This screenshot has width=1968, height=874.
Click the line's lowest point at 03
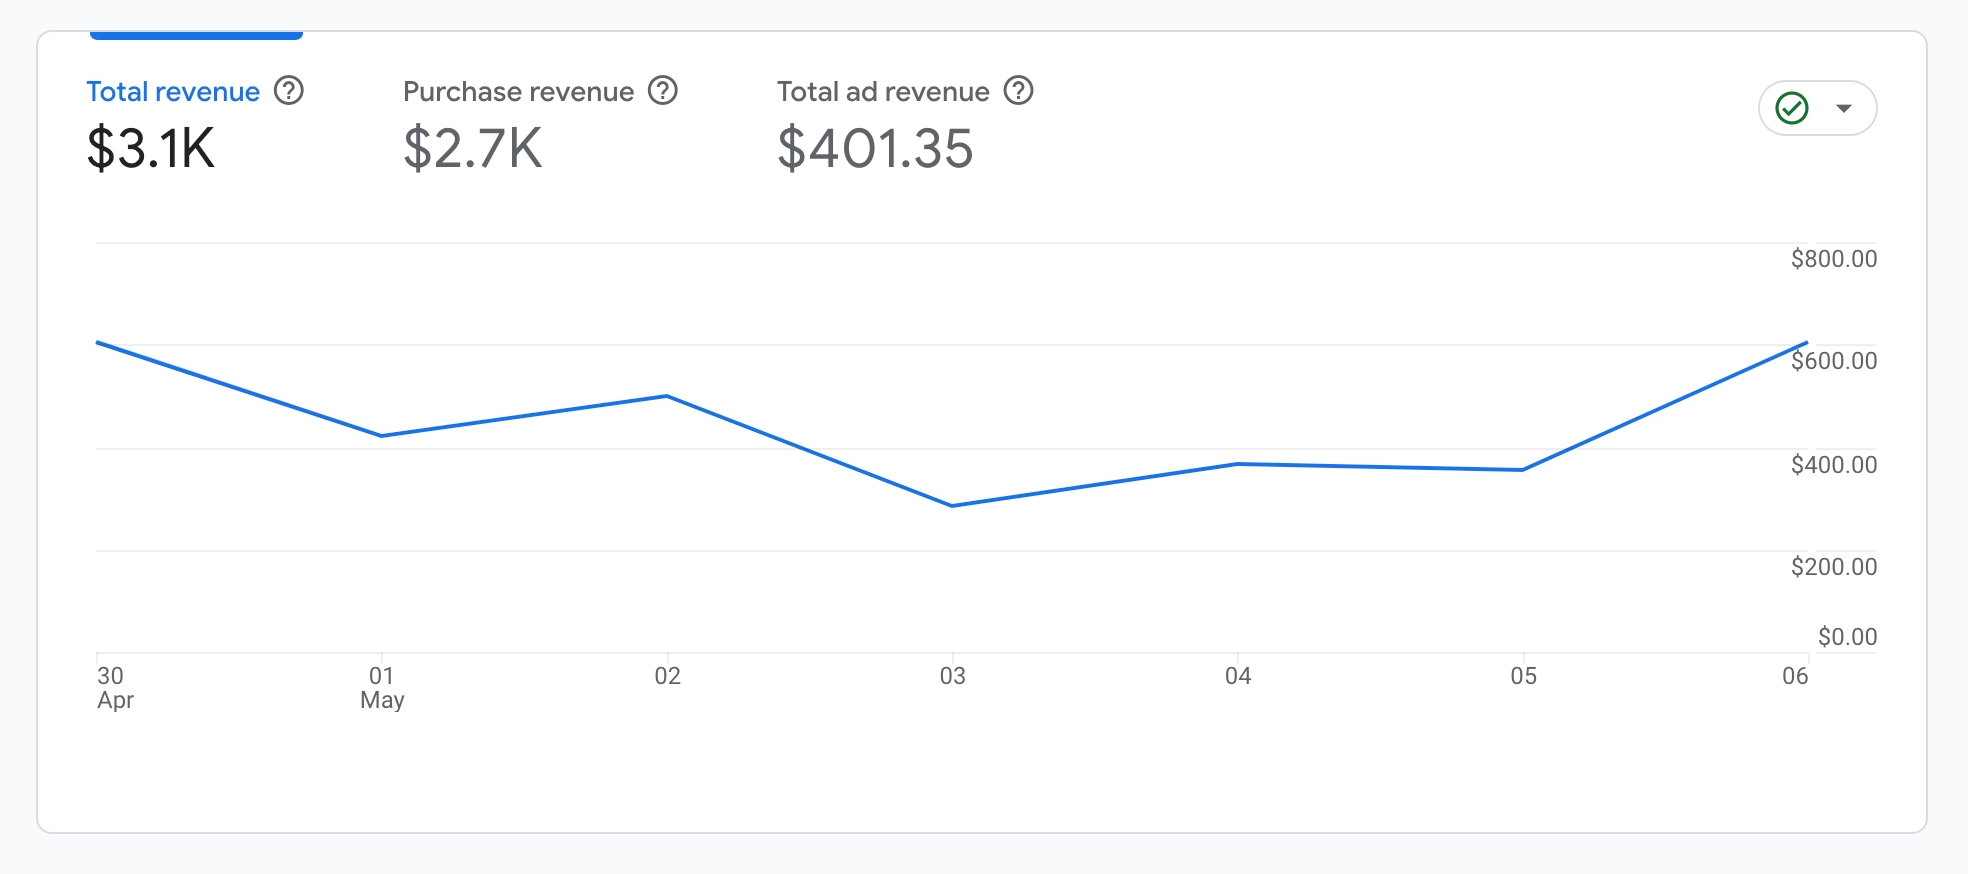tap(952, 506)
